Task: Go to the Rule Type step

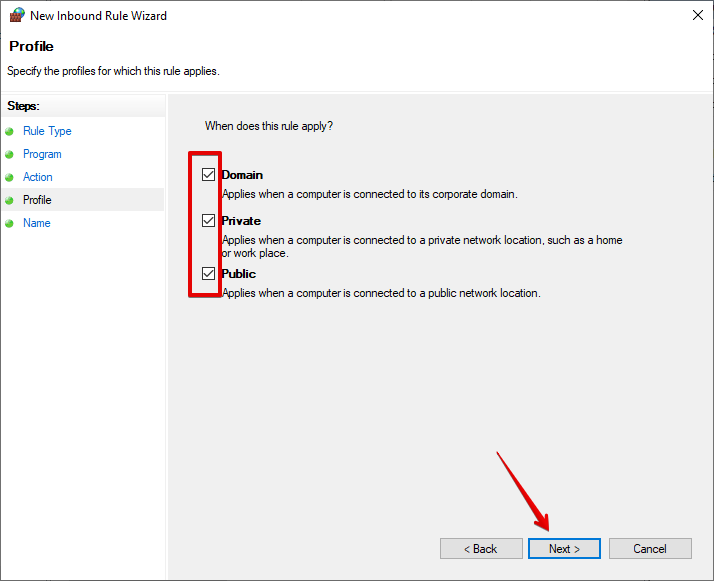Action: (x=47, y=131)
